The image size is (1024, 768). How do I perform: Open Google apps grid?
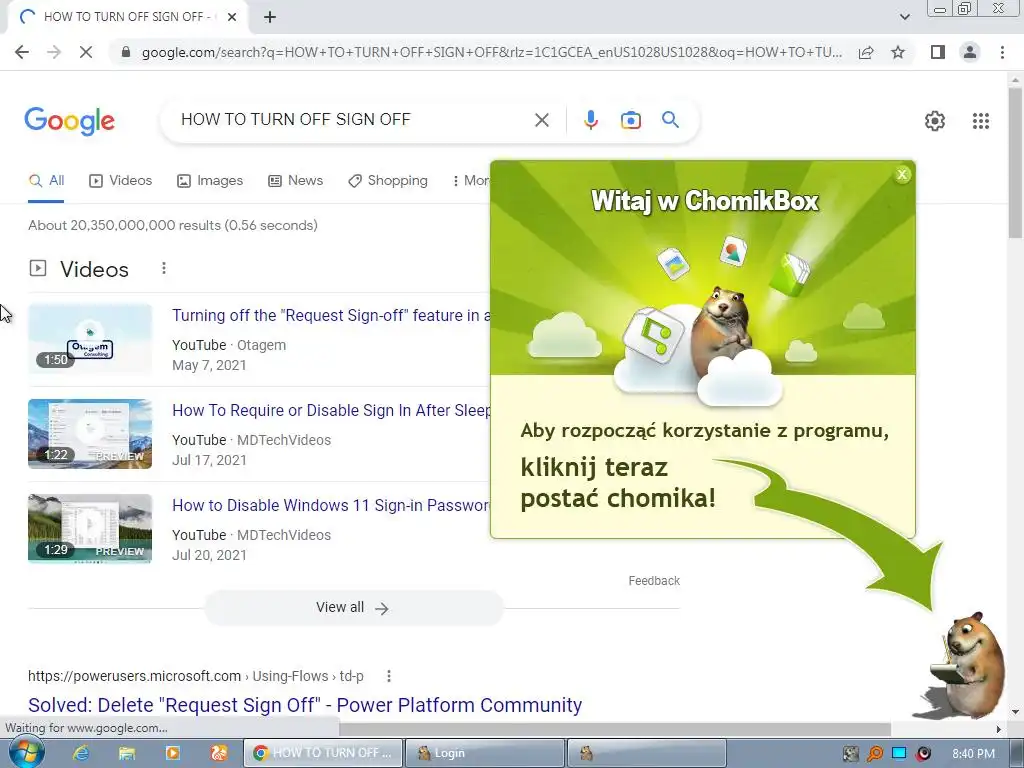[x=980, y=121]
